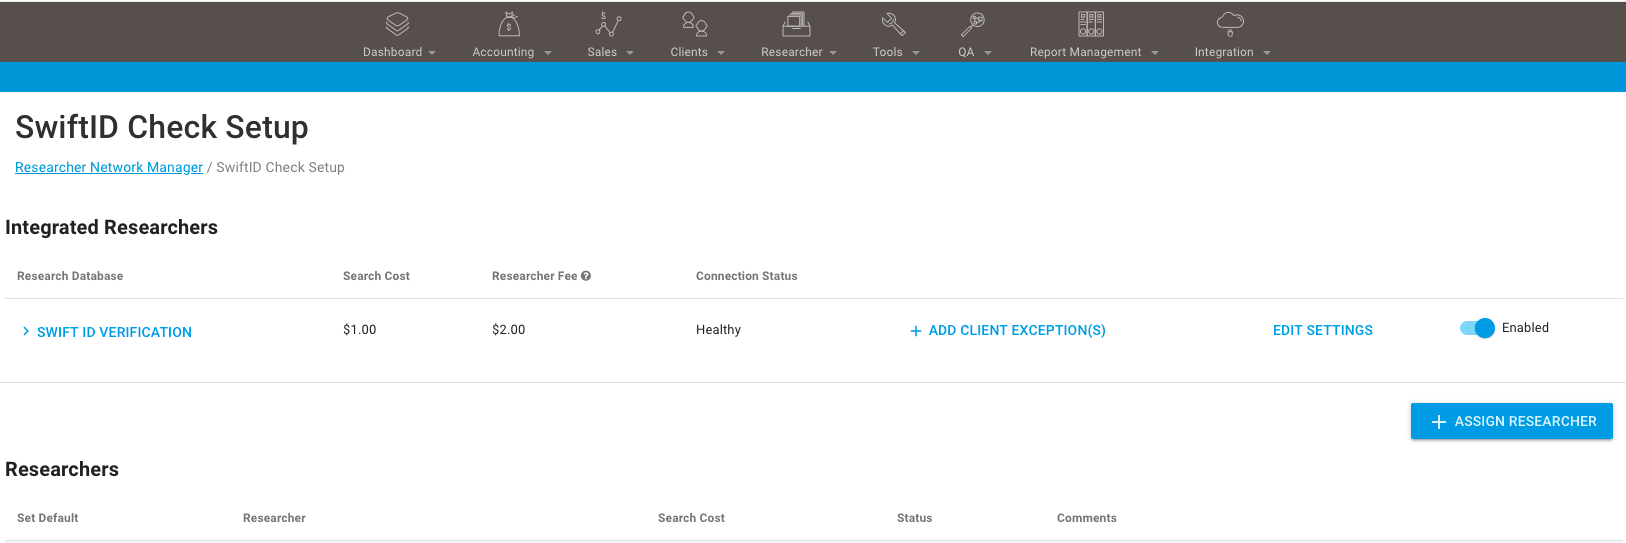Click the plus icon beside Add Client Exception(s)
The width and height of the screenshot is (1626, 543).
point(915,331)
